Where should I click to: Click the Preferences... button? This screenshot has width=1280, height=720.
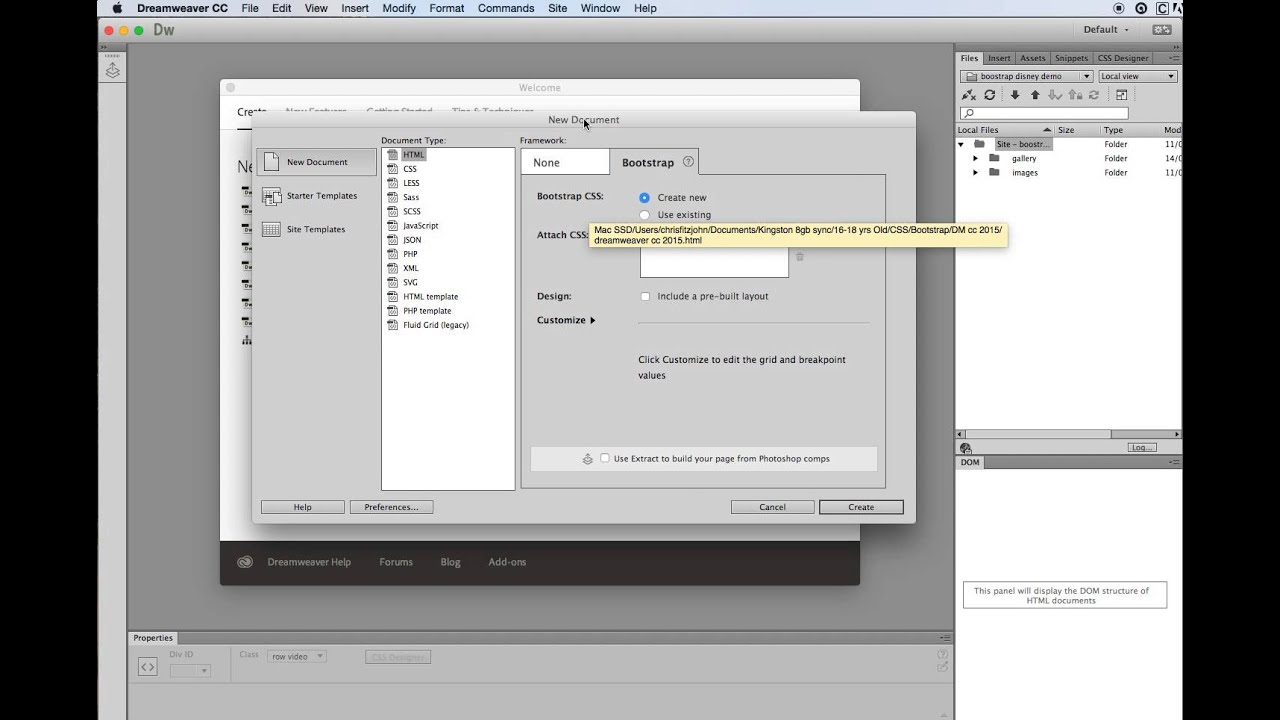(391, 507)
